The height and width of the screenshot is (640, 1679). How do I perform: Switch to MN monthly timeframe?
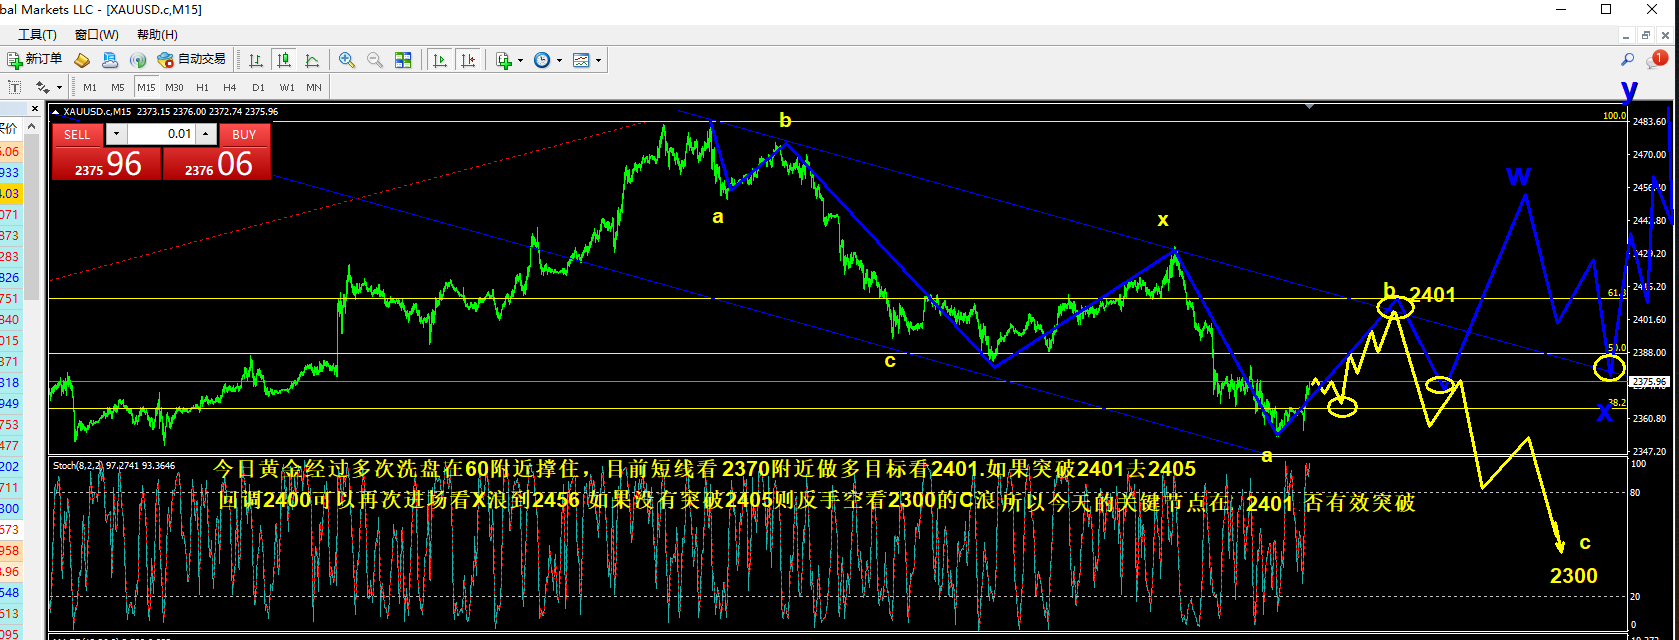(314, 87)
